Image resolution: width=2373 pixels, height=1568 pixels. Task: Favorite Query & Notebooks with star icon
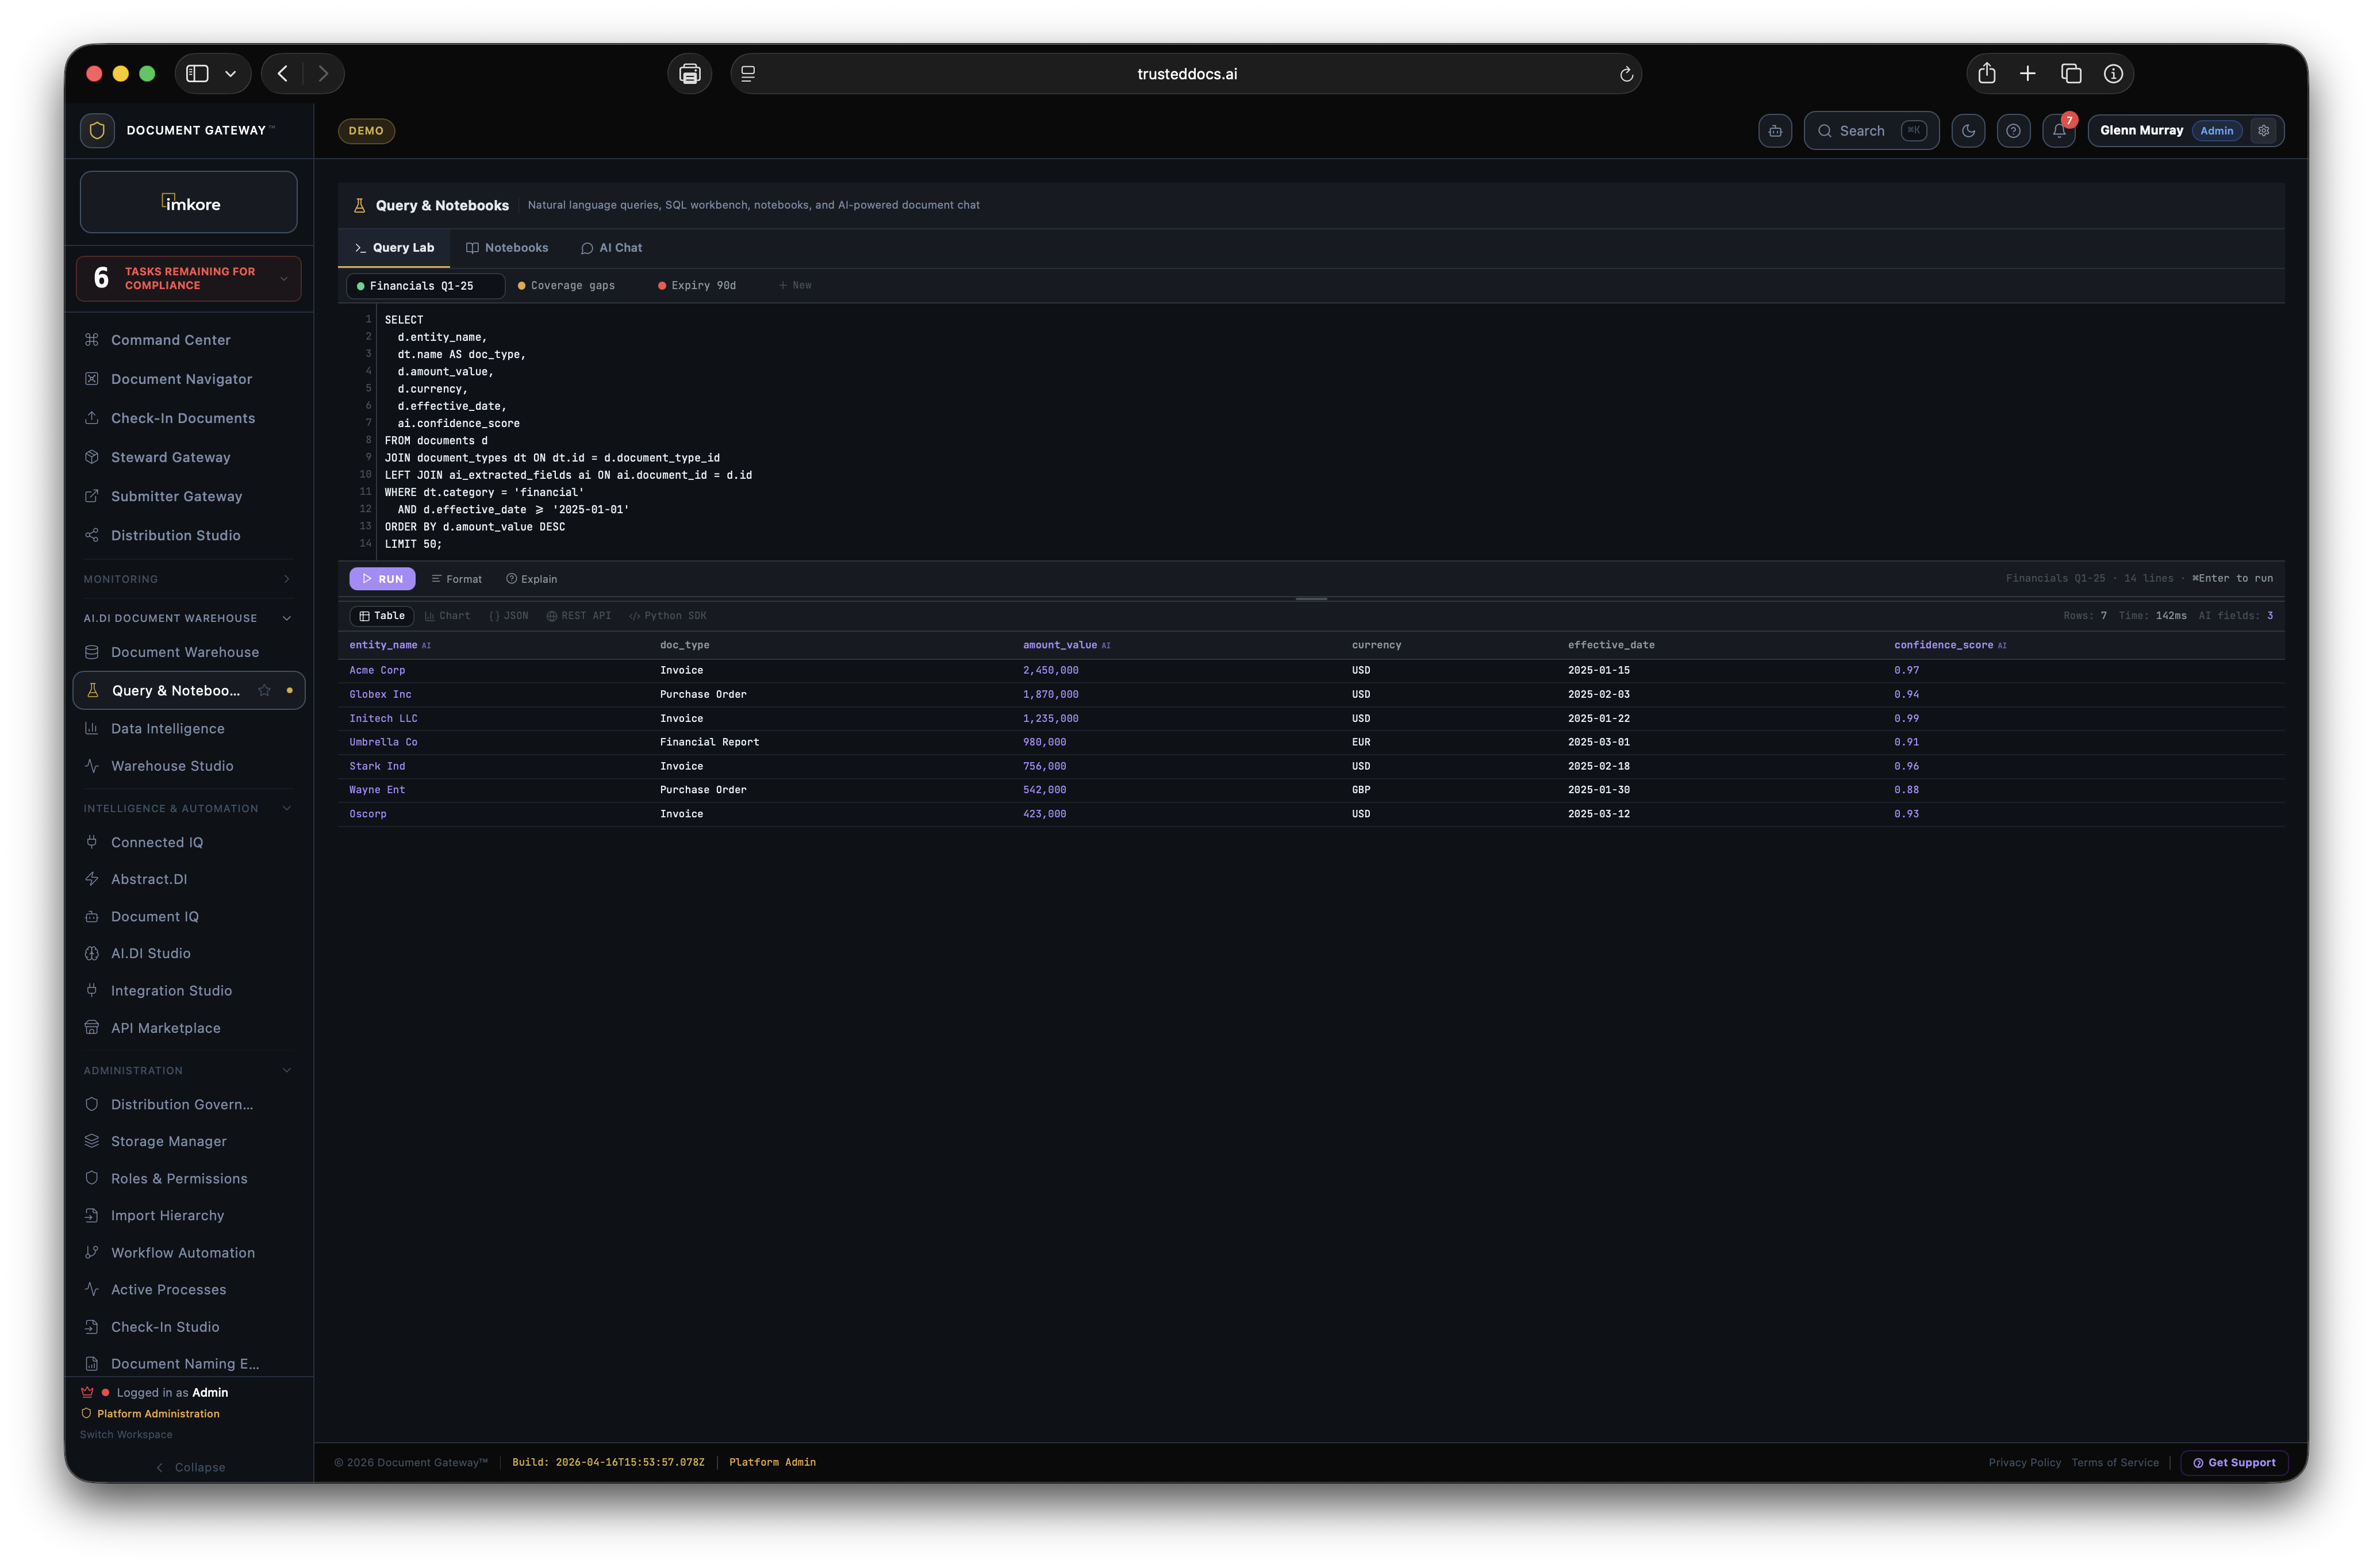coord(264,690)
